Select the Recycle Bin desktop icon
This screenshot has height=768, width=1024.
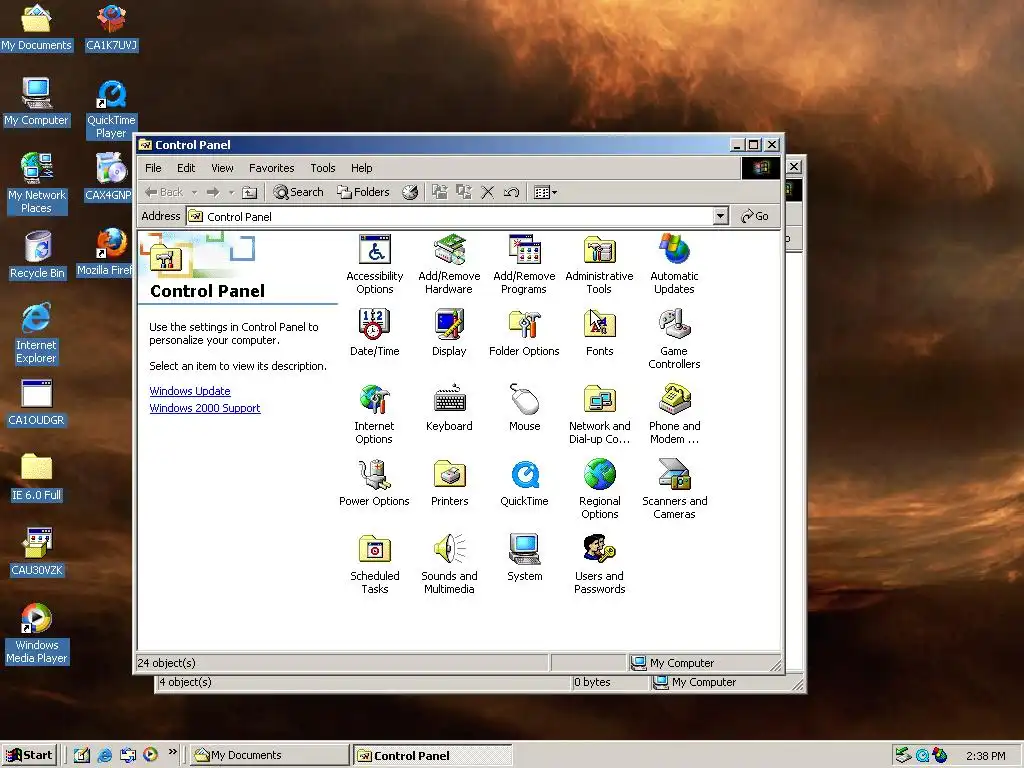37,255
